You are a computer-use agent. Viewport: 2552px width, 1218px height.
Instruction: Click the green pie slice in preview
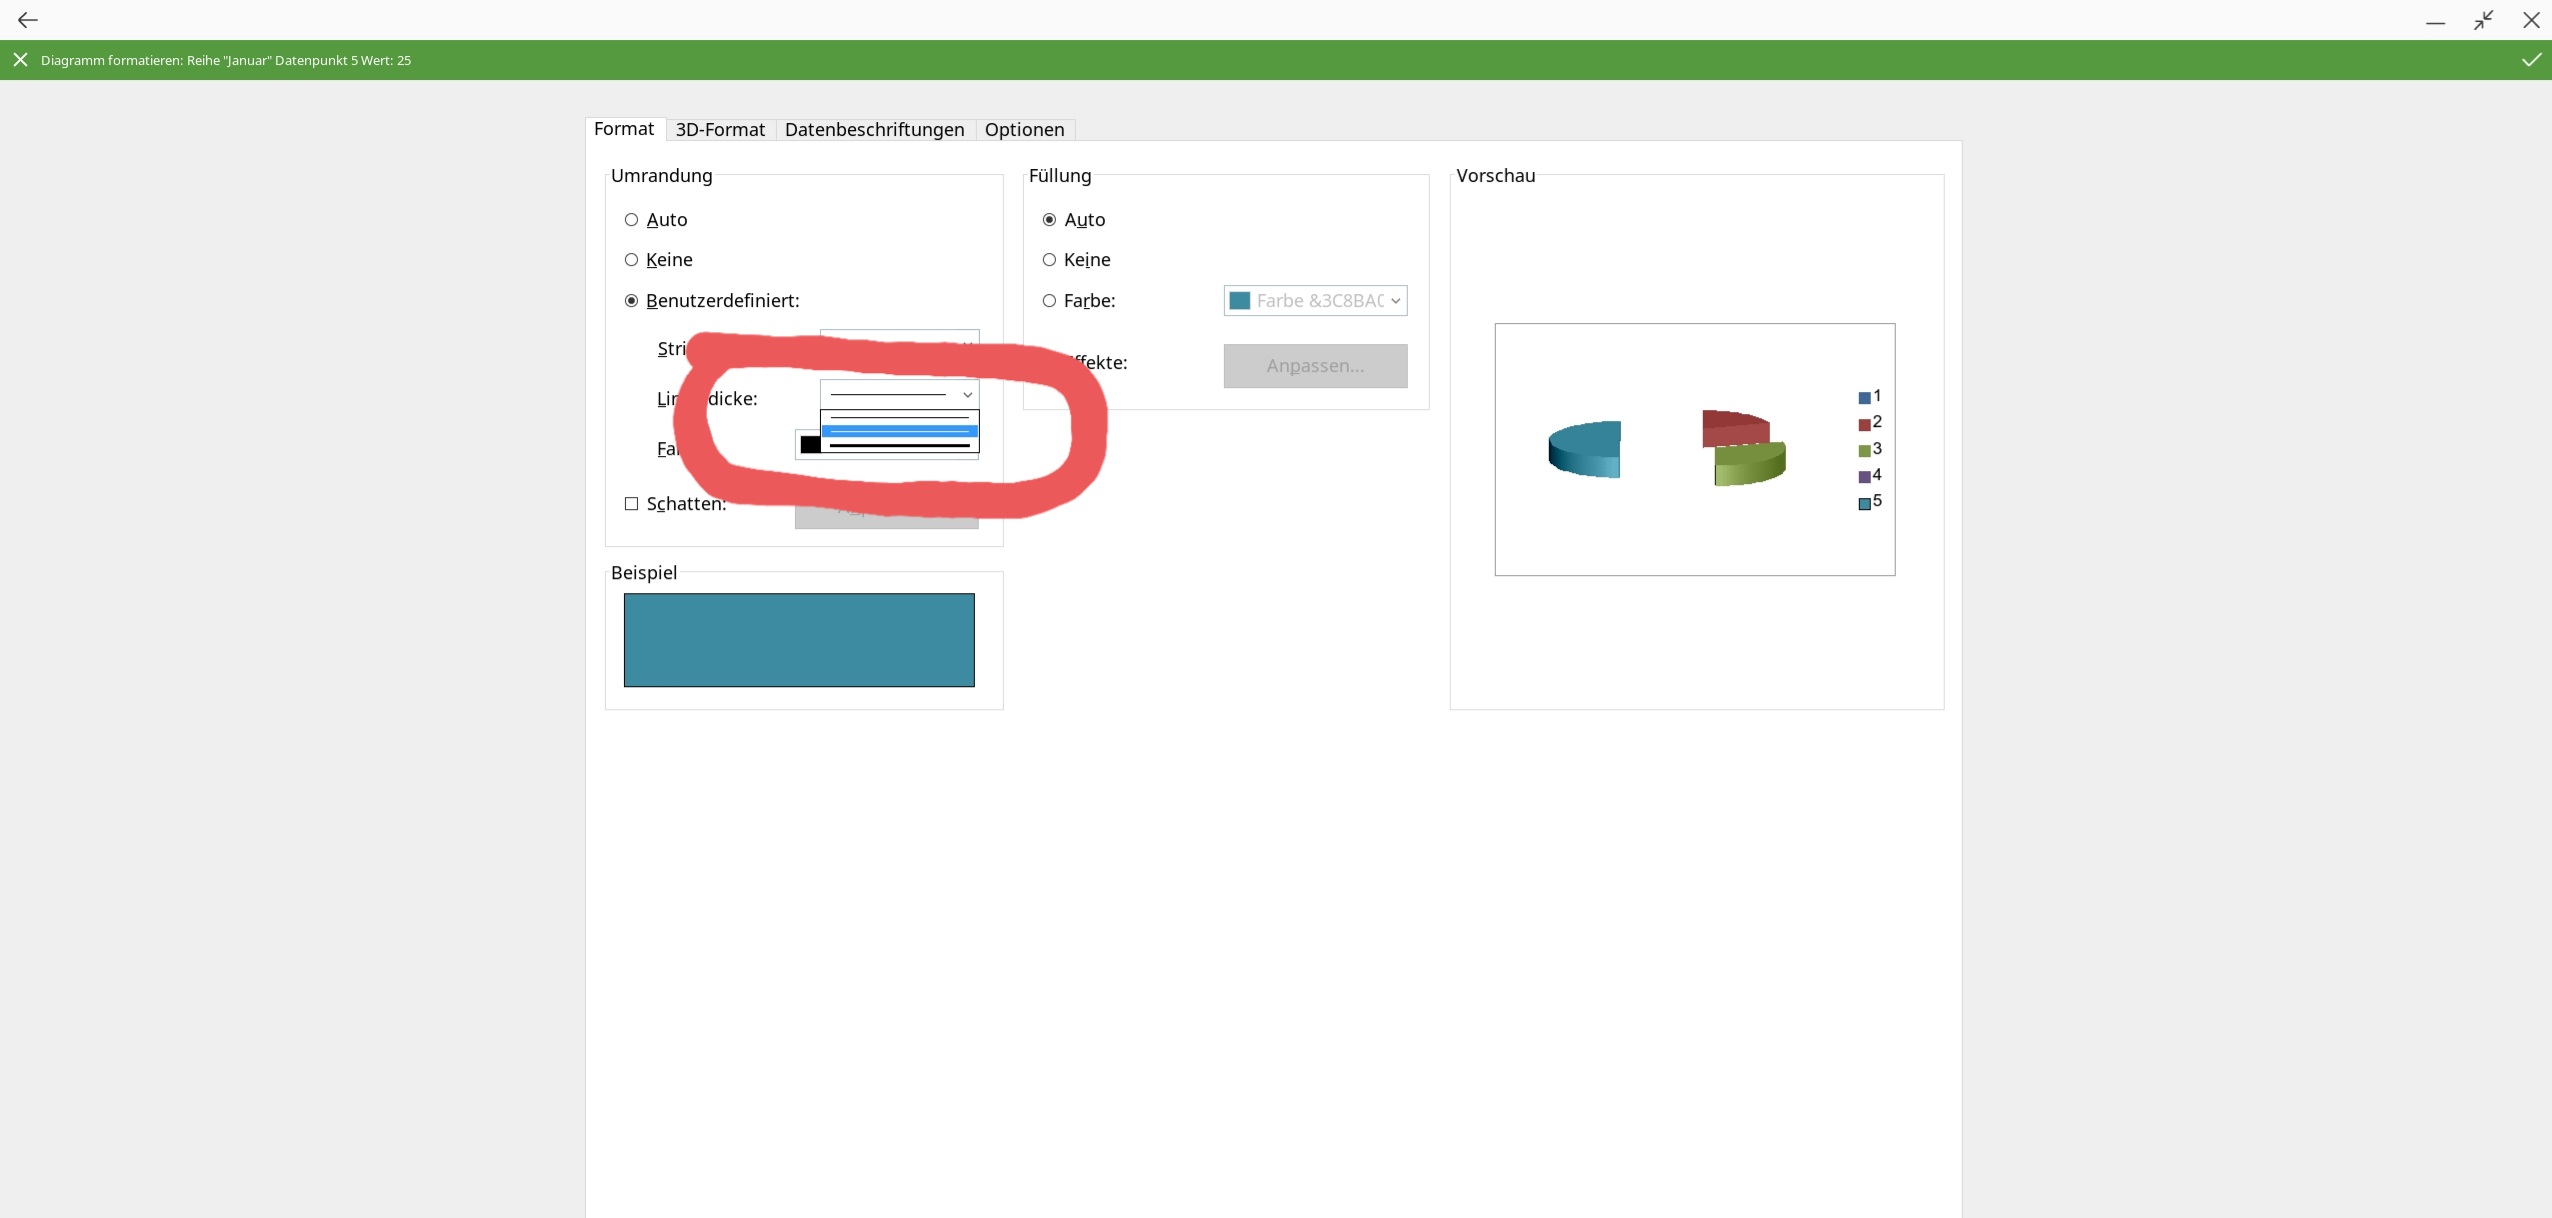[x=1750, y=465]
